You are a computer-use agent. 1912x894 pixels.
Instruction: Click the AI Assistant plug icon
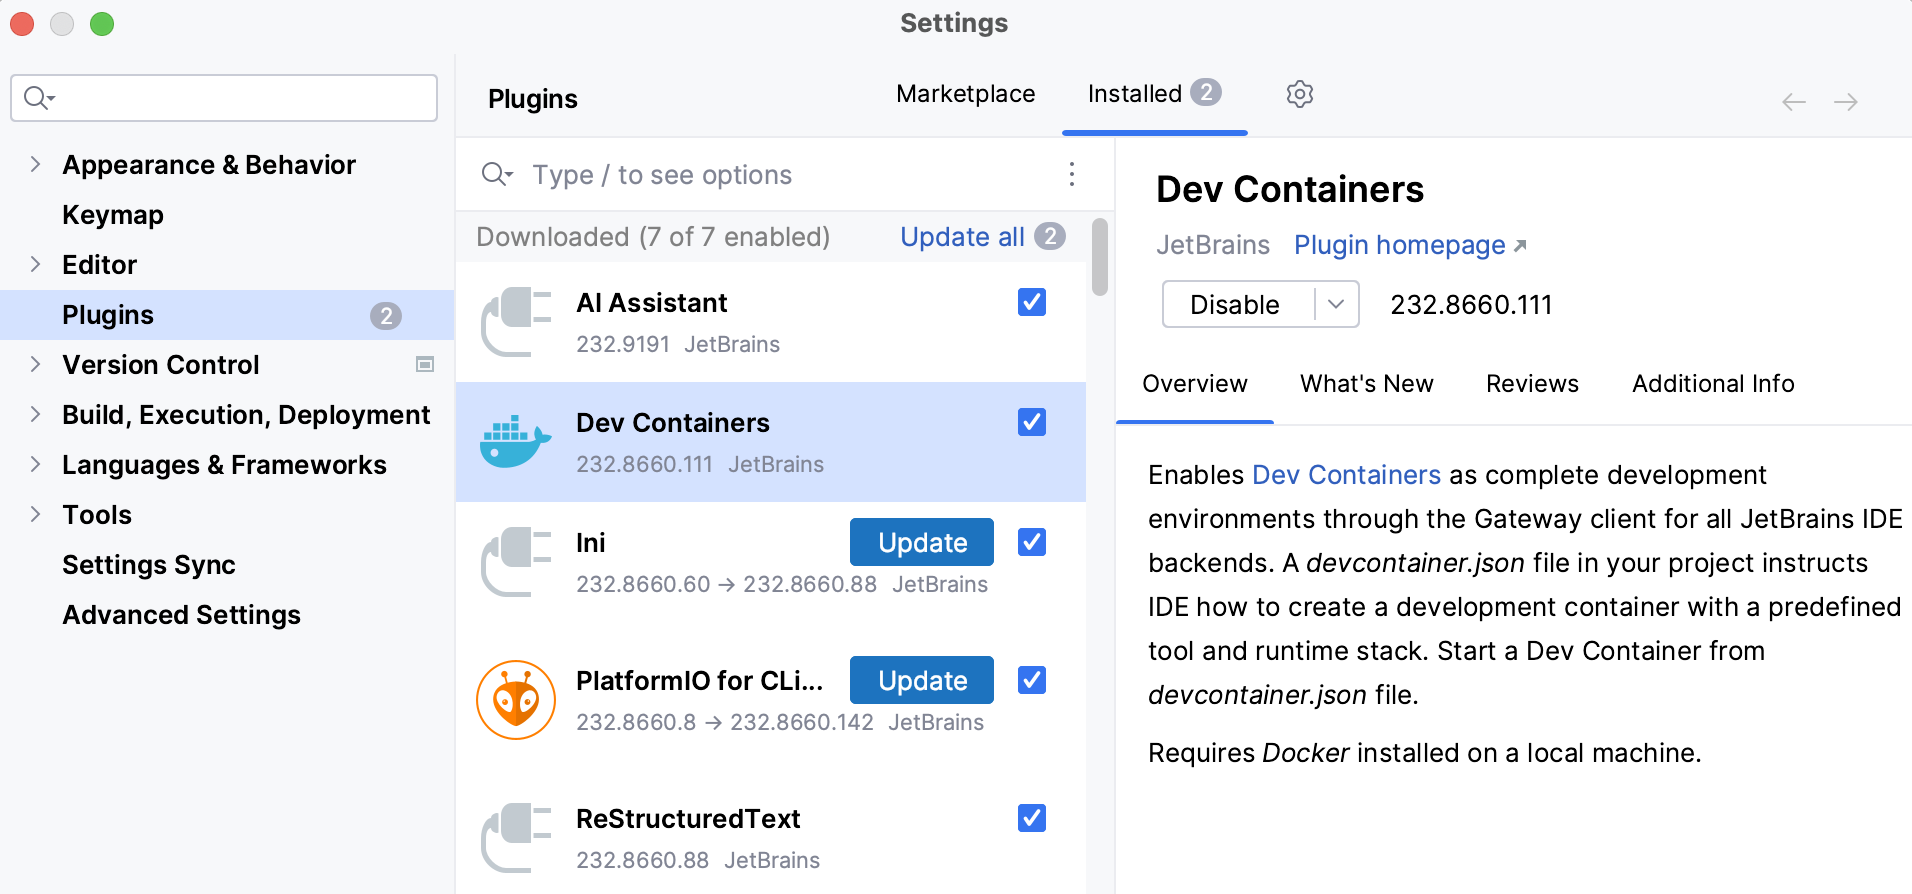click(516, 322)
